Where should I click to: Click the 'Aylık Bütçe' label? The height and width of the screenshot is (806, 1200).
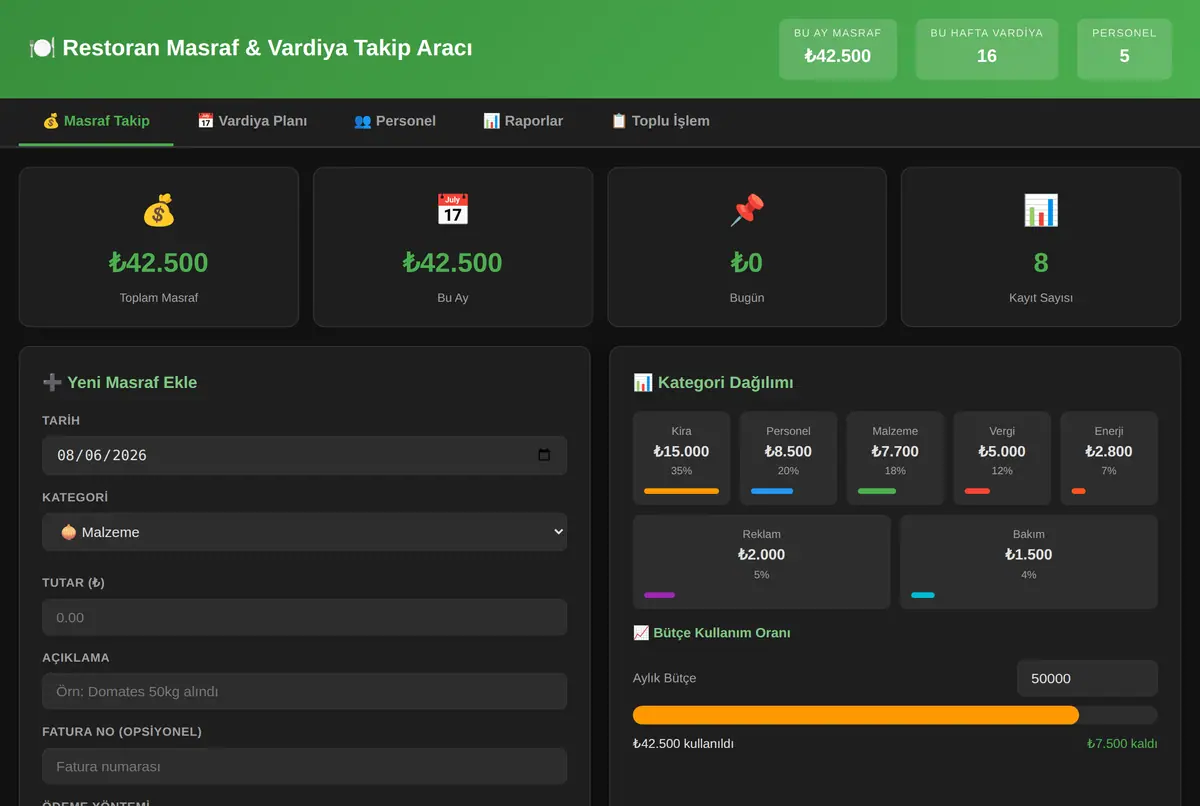coord(664,678)
